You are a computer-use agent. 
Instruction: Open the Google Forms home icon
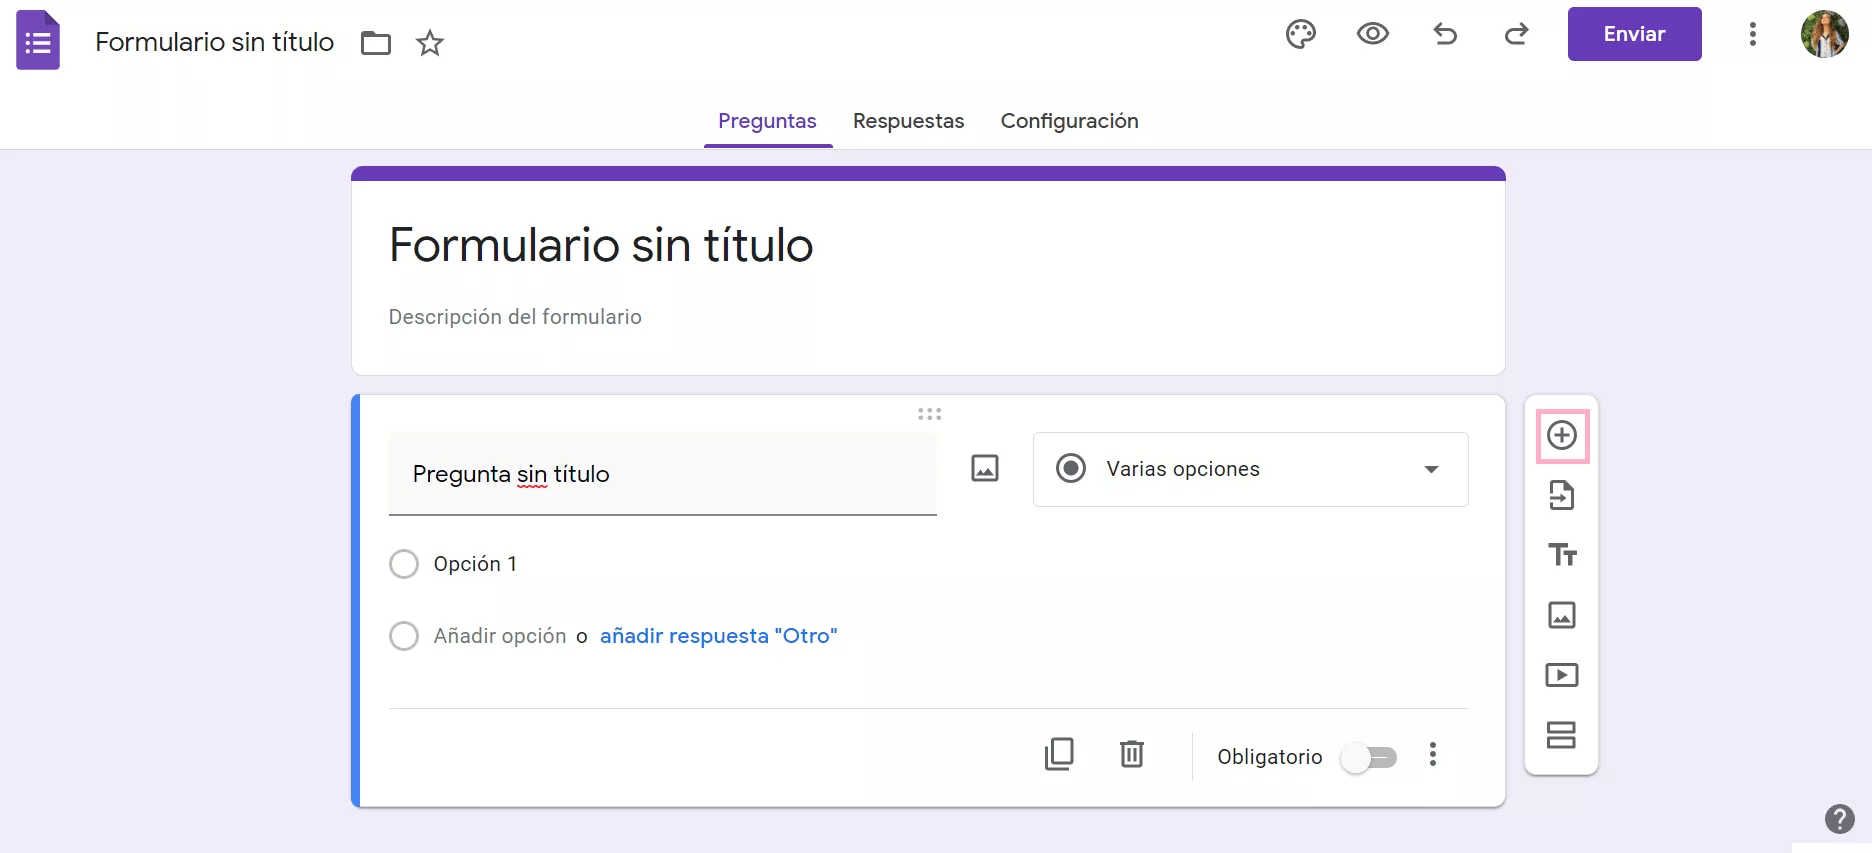tap(38, 40)
